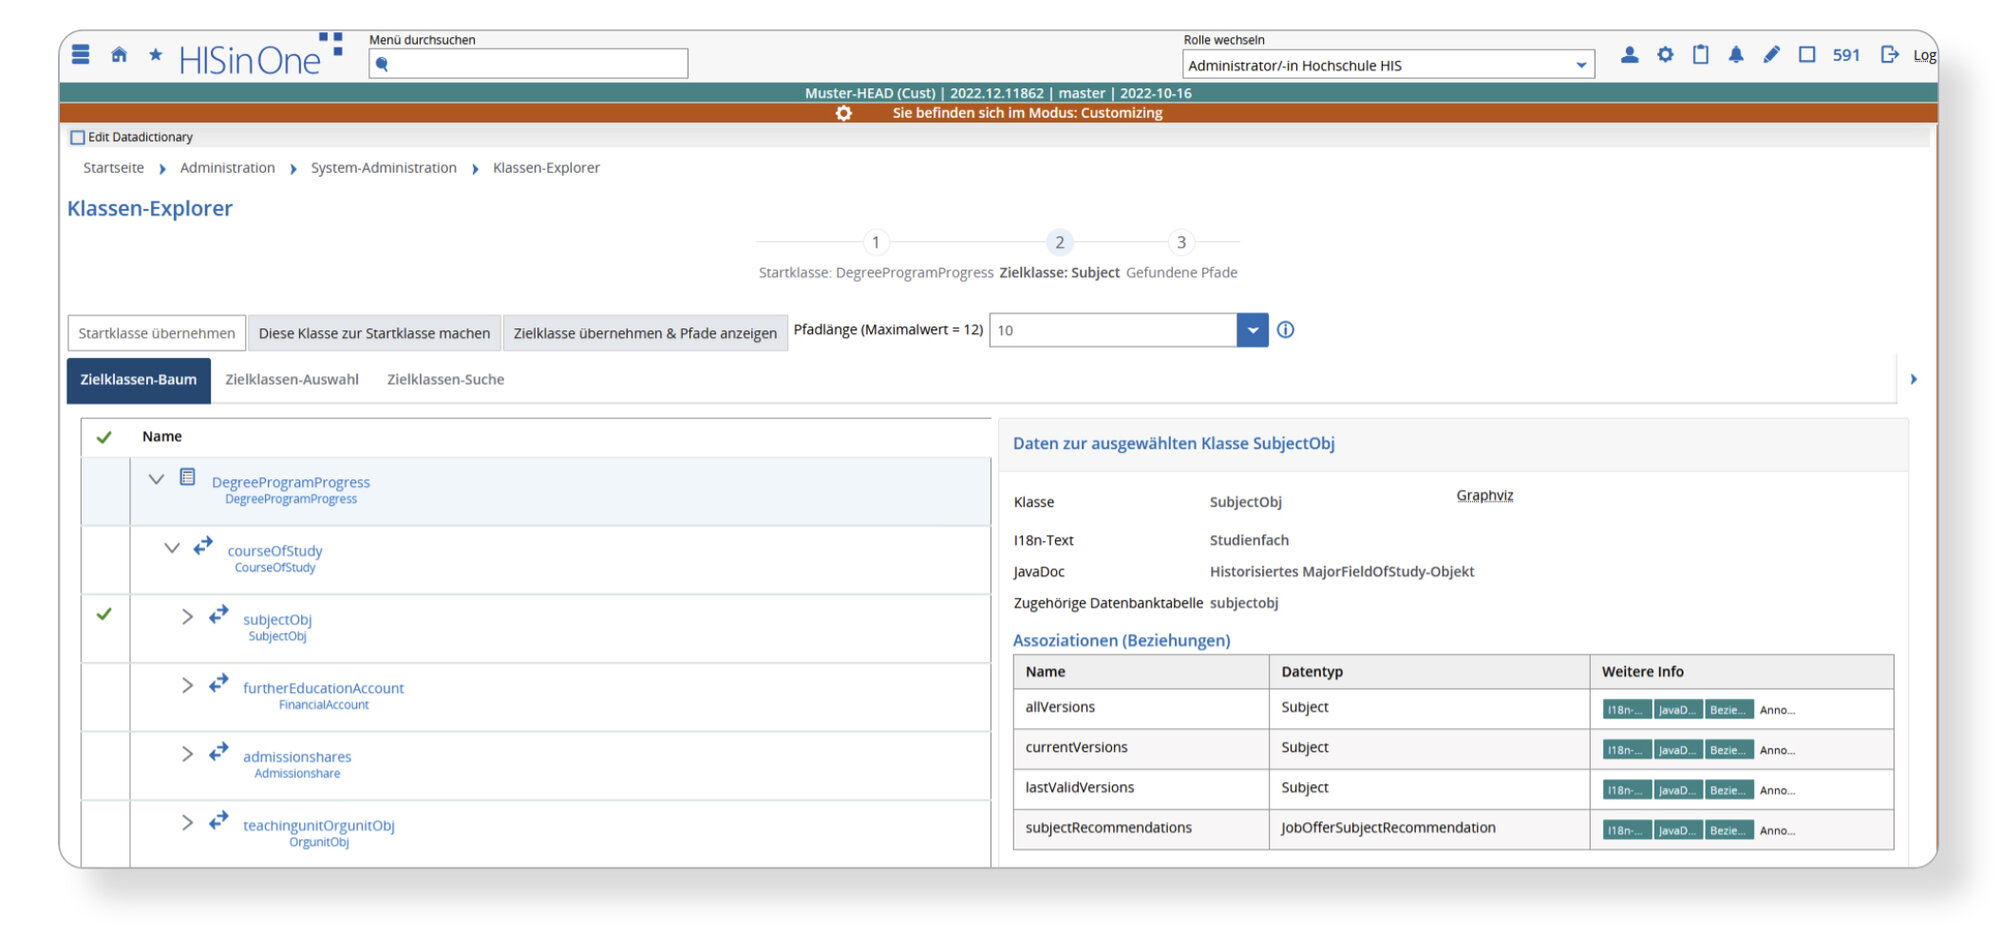Toggle the selection checkmark for subjectObj row
The width and height of the screenshot is (2000, 935).
104,614
